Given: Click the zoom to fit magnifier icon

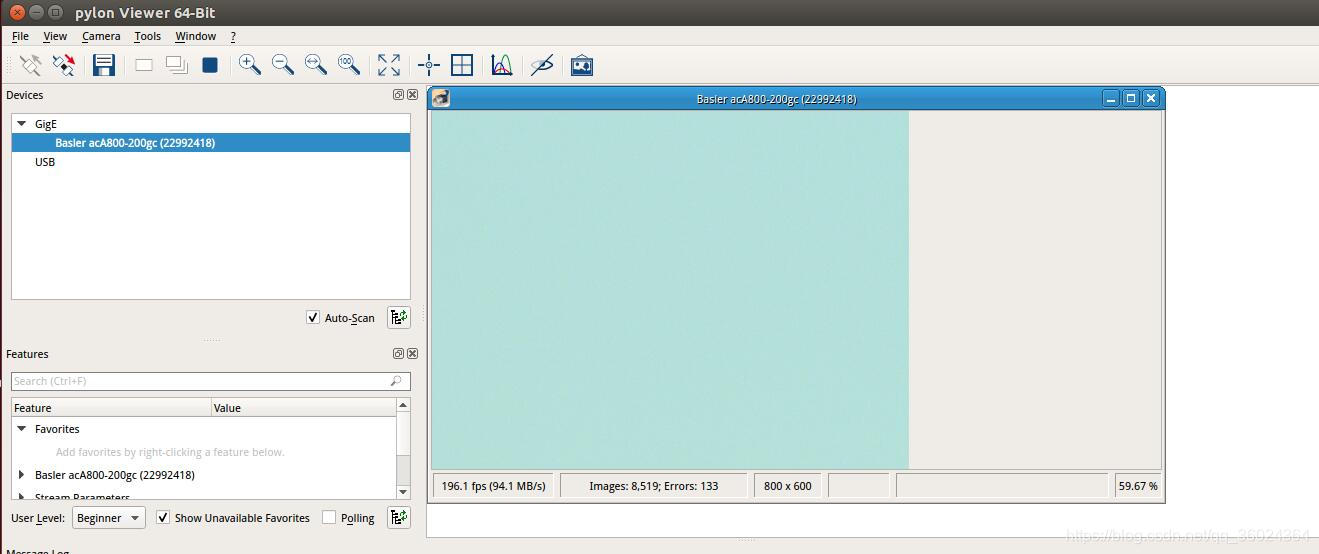Looking at the screenshot, I should click(316, 65).
